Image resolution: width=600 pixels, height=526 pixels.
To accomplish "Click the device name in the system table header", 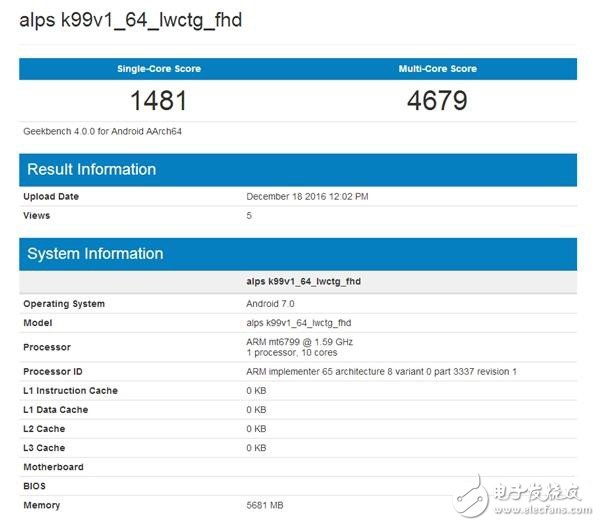I will coord(304,282).
